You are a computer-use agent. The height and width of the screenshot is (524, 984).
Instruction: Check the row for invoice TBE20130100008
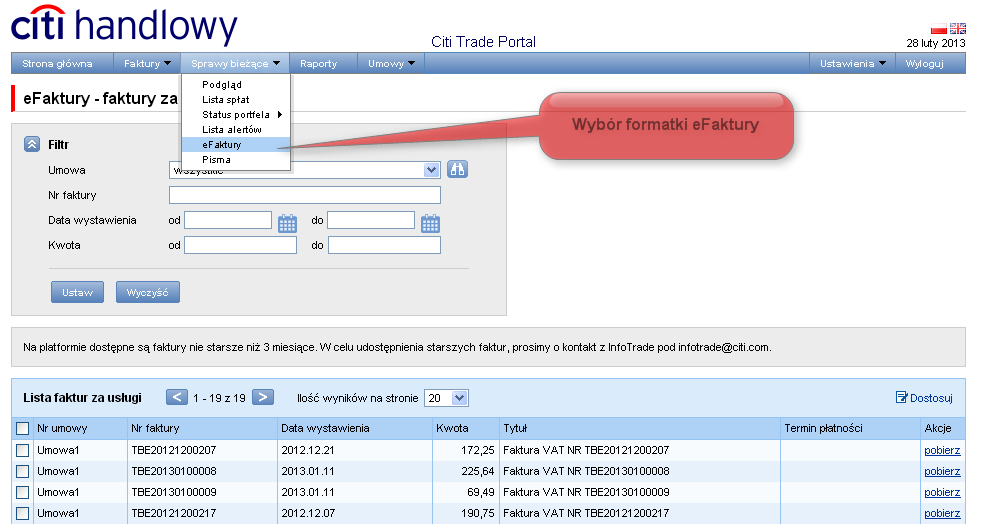pyautogui.click(x=23, y=471)
